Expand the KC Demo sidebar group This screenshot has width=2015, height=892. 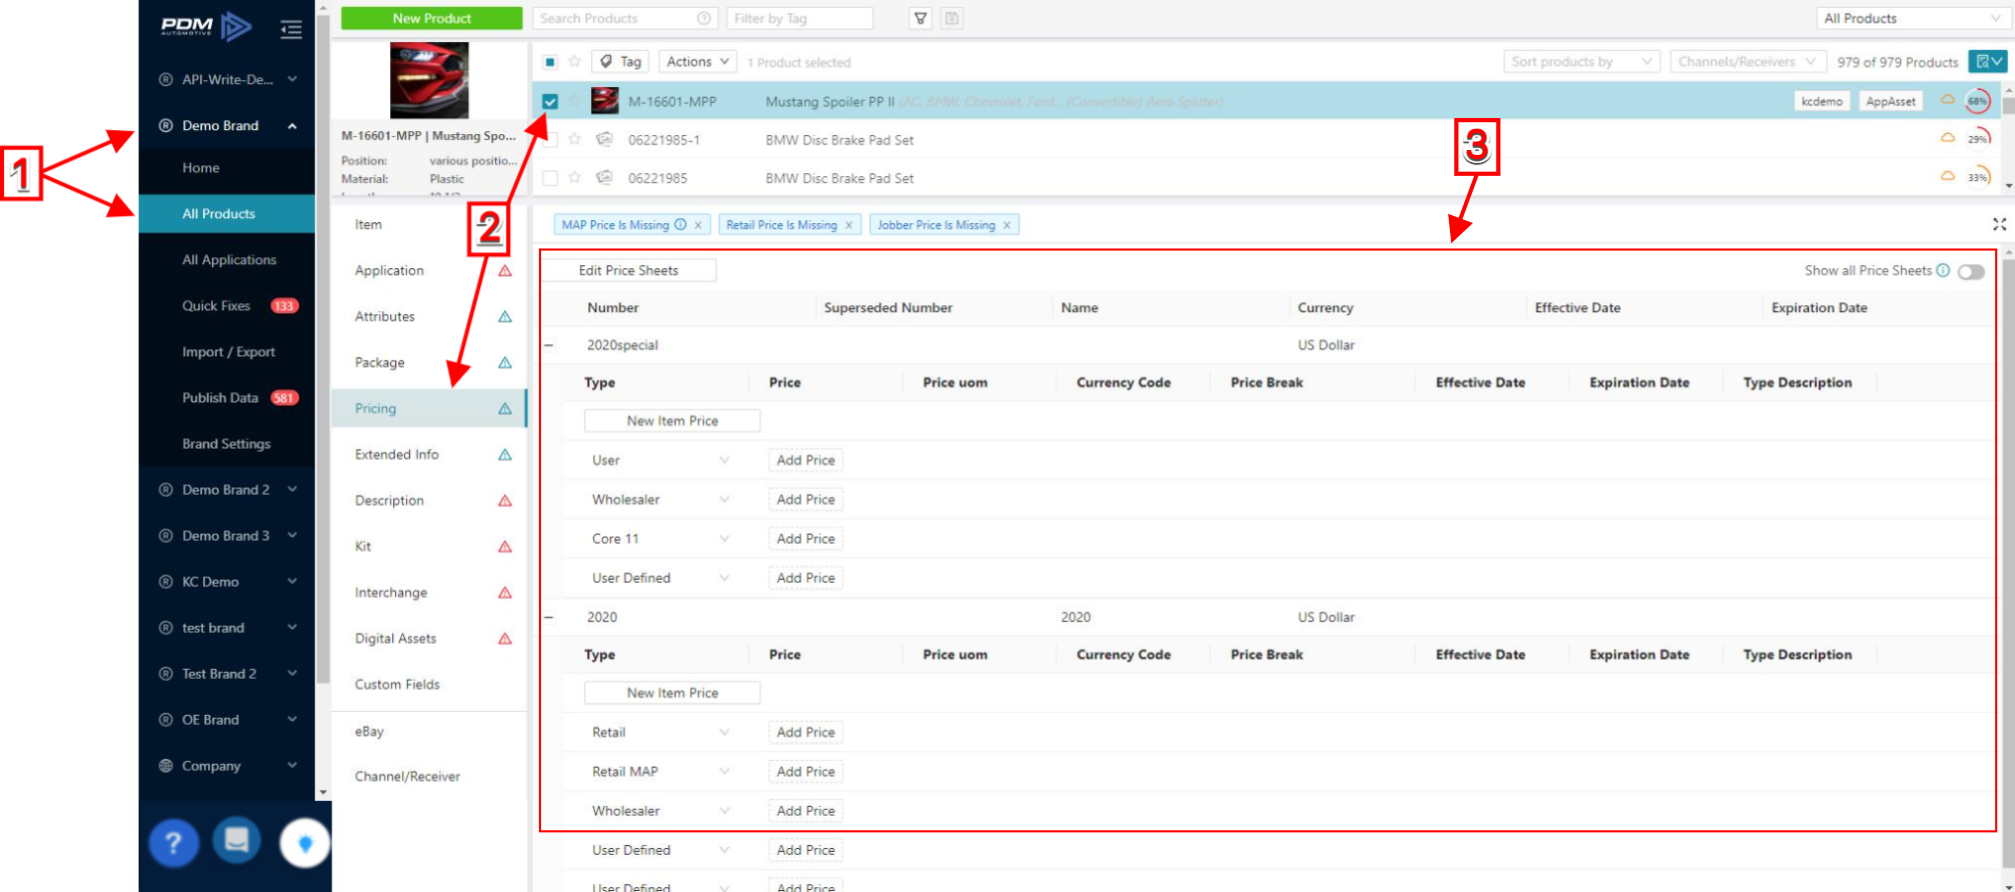coord(292,581)
